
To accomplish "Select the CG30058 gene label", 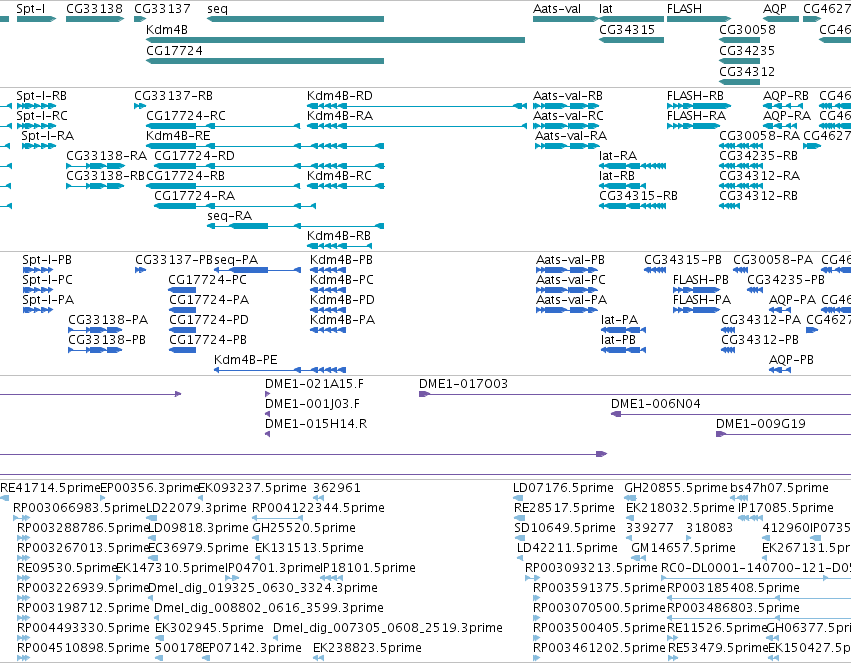I will (x=747, y=29).
